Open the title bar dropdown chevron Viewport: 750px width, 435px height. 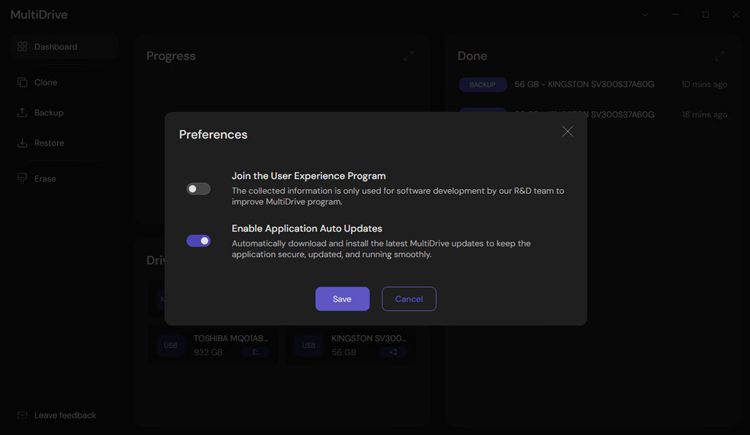coord(645,15)
